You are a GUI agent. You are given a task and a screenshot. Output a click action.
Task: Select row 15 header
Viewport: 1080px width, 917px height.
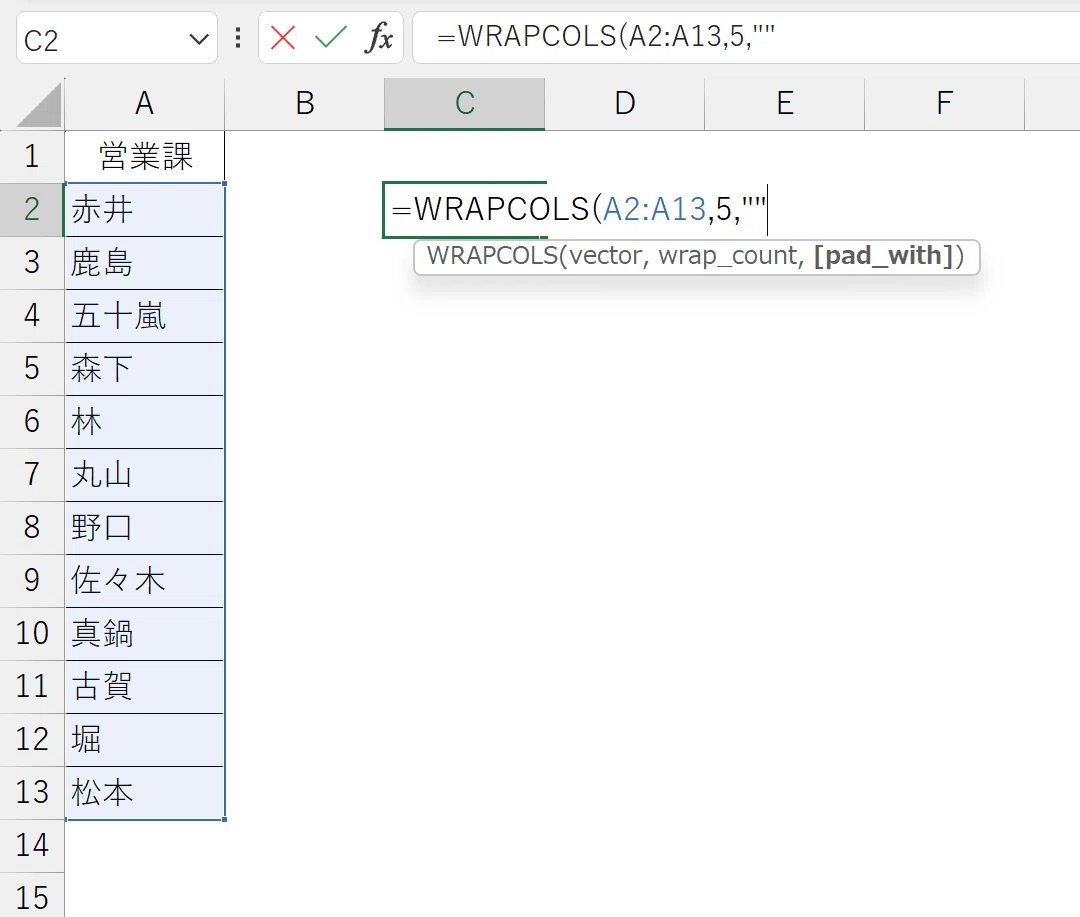tap(32, 896)
